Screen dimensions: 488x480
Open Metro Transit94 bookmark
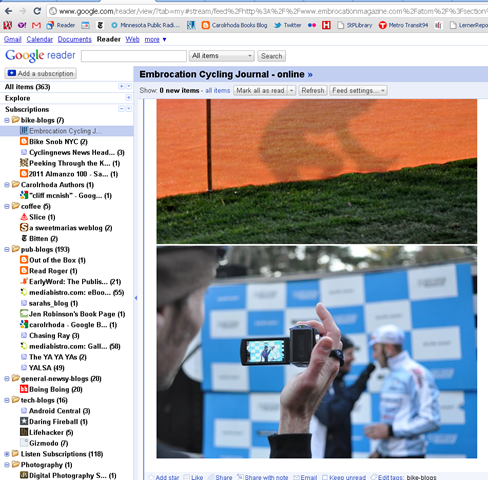pyautogui.click(x=403, y=25)
